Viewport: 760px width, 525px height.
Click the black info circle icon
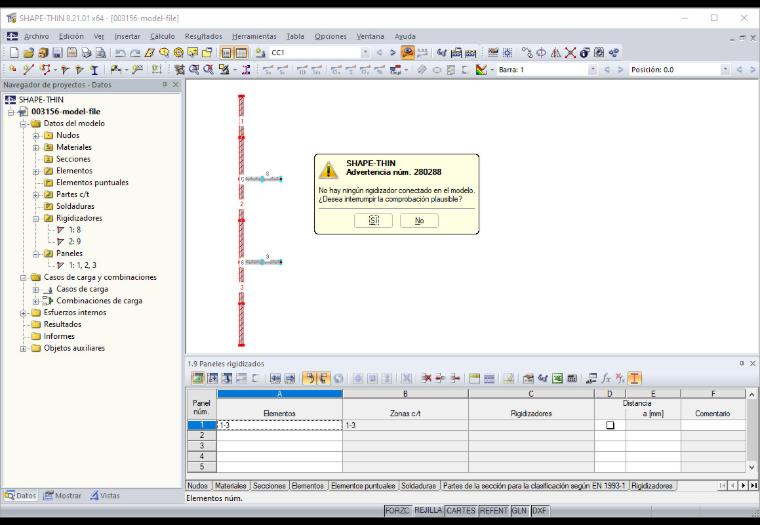click(585, 53)
